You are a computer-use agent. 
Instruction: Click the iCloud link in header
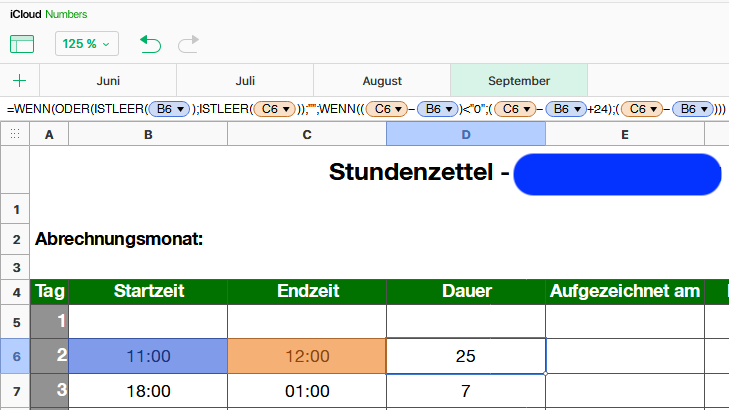24,15
